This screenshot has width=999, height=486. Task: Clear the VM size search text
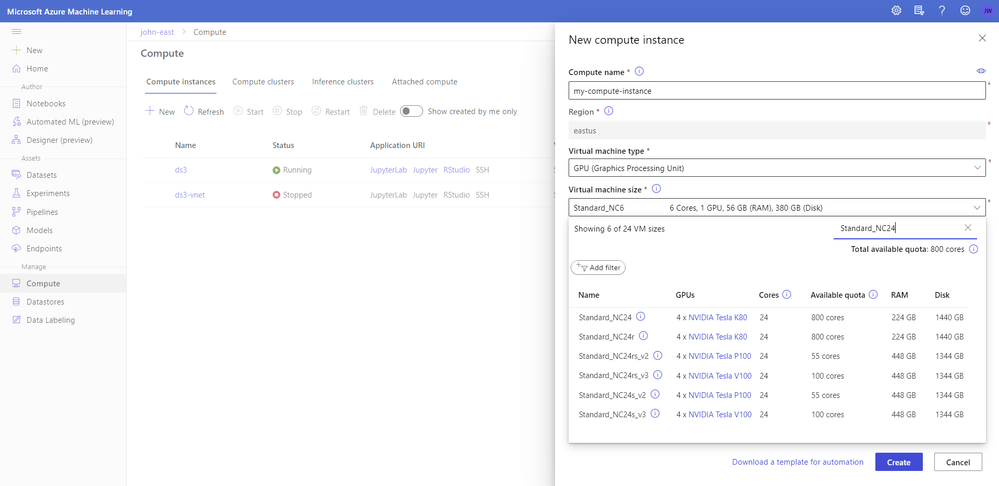pyautogui.click(x=968, y=228)
